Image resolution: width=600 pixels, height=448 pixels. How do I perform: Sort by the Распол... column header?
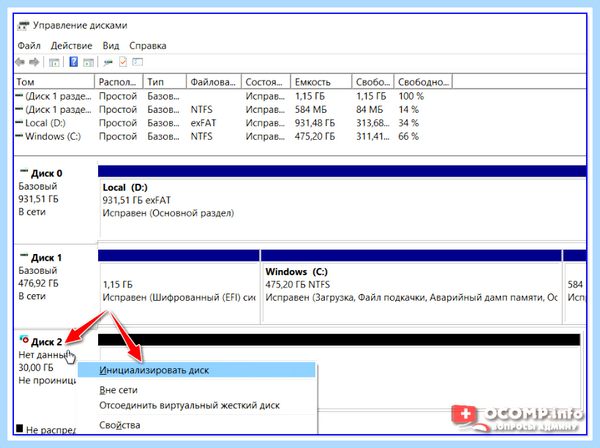tap(119, 82)
